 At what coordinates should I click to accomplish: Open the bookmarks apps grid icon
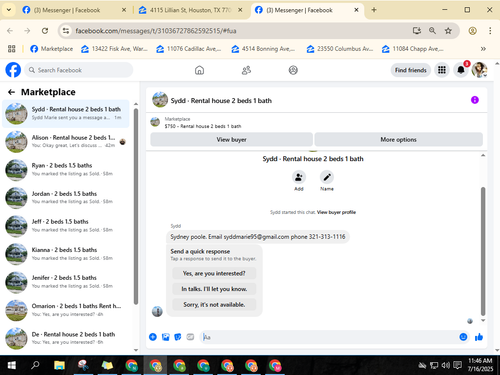pos(12,49)
